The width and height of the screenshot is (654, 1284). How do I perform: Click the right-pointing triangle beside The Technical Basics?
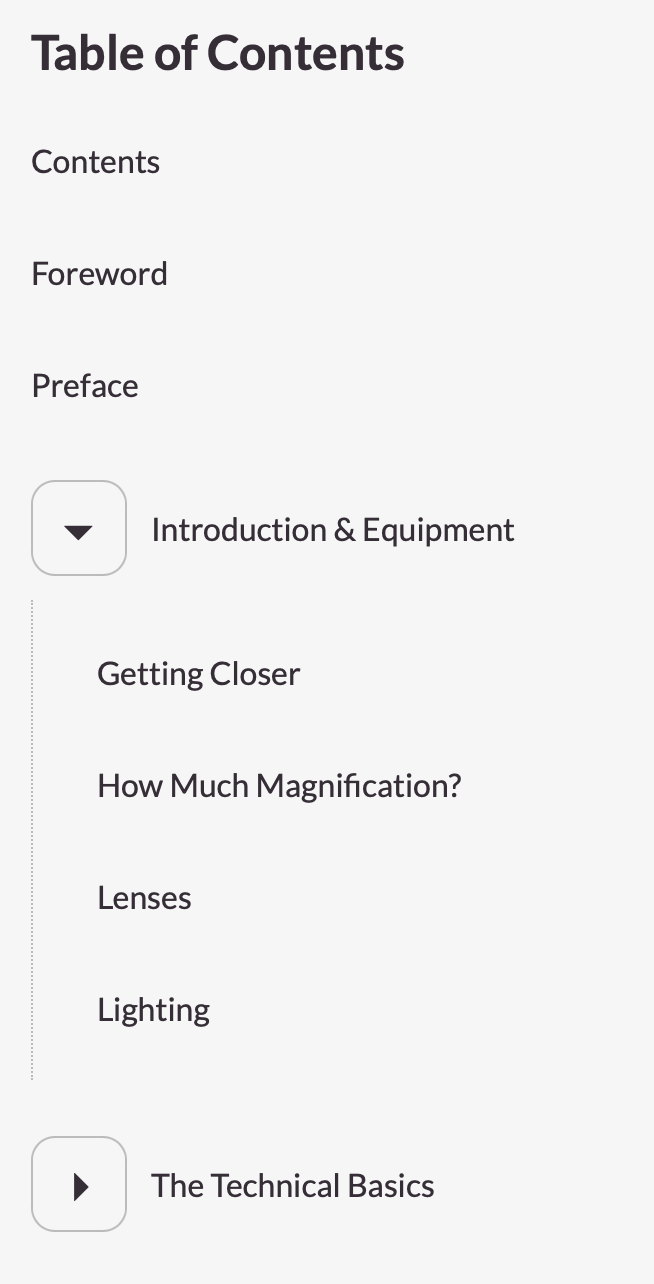tap(79, 1184)
